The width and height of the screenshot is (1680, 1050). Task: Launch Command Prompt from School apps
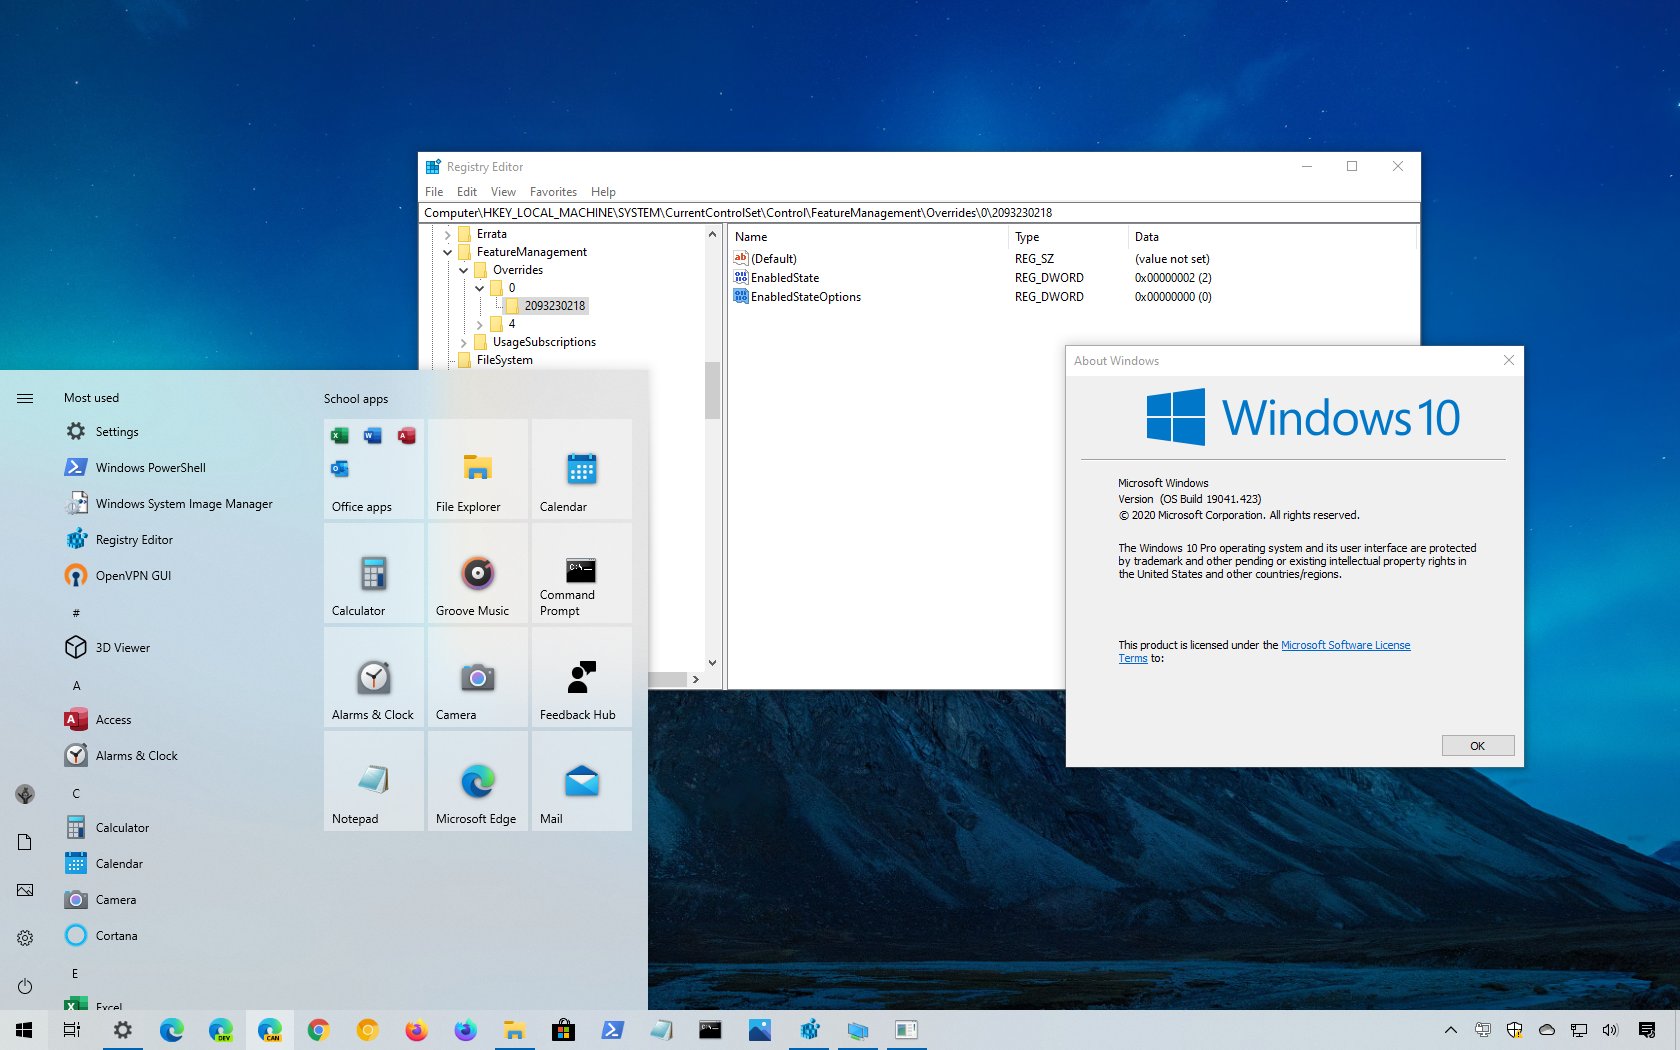coord(581,575)
